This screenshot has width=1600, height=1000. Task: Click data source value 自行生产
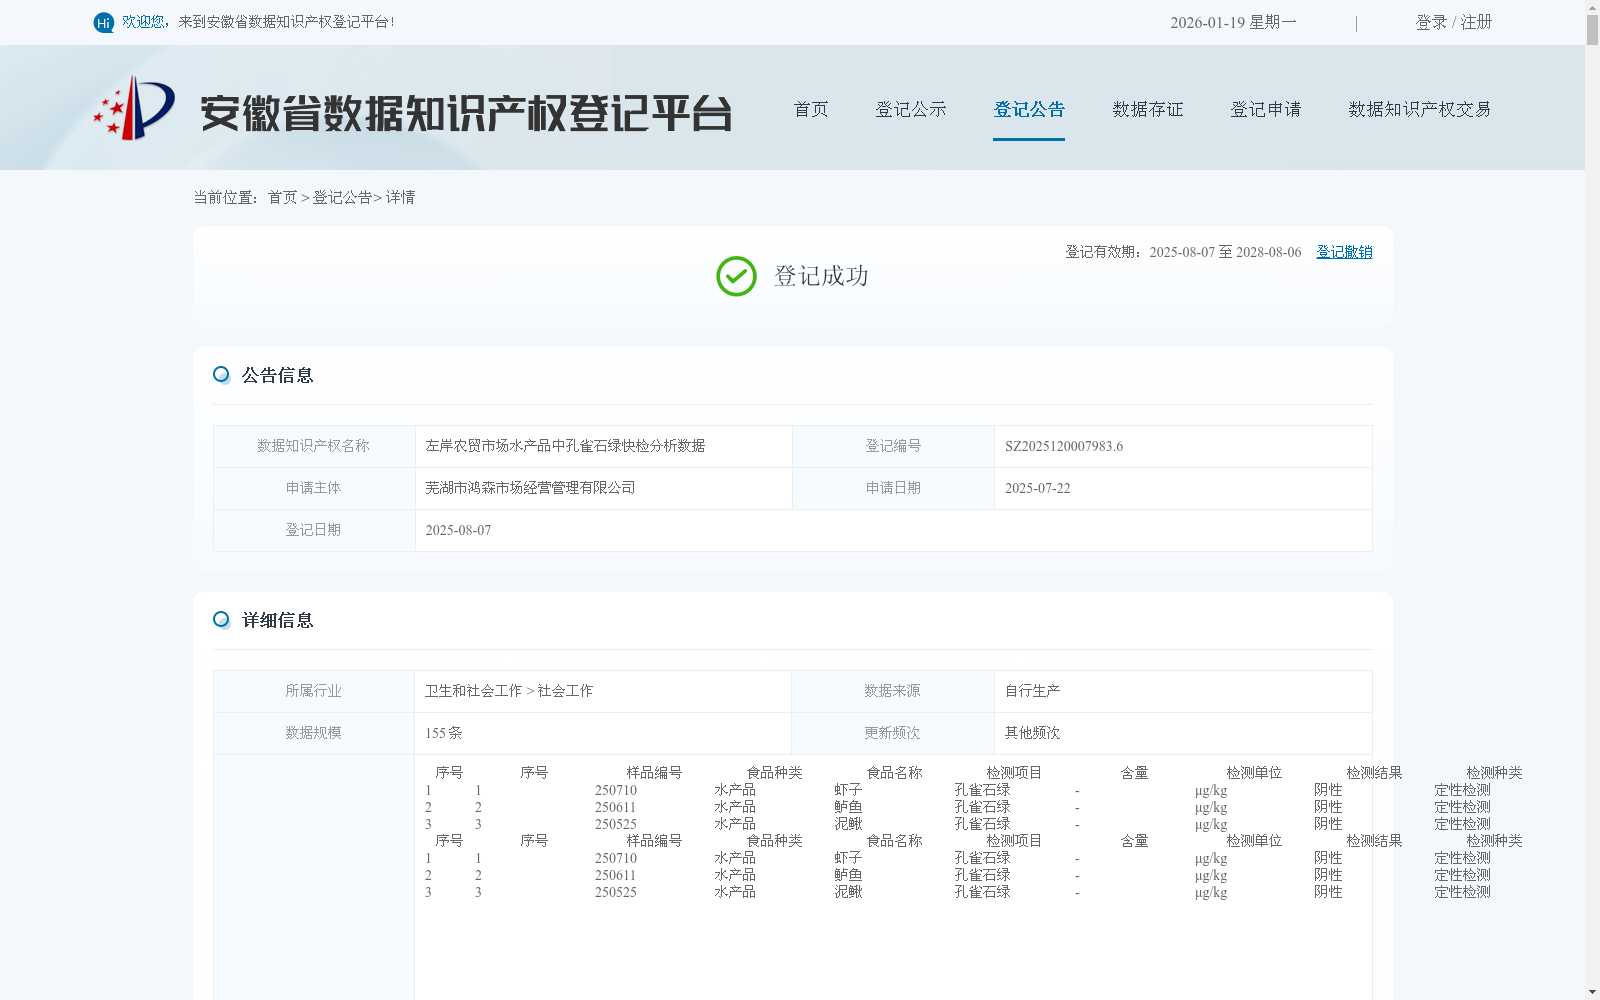click(1033, 691)
